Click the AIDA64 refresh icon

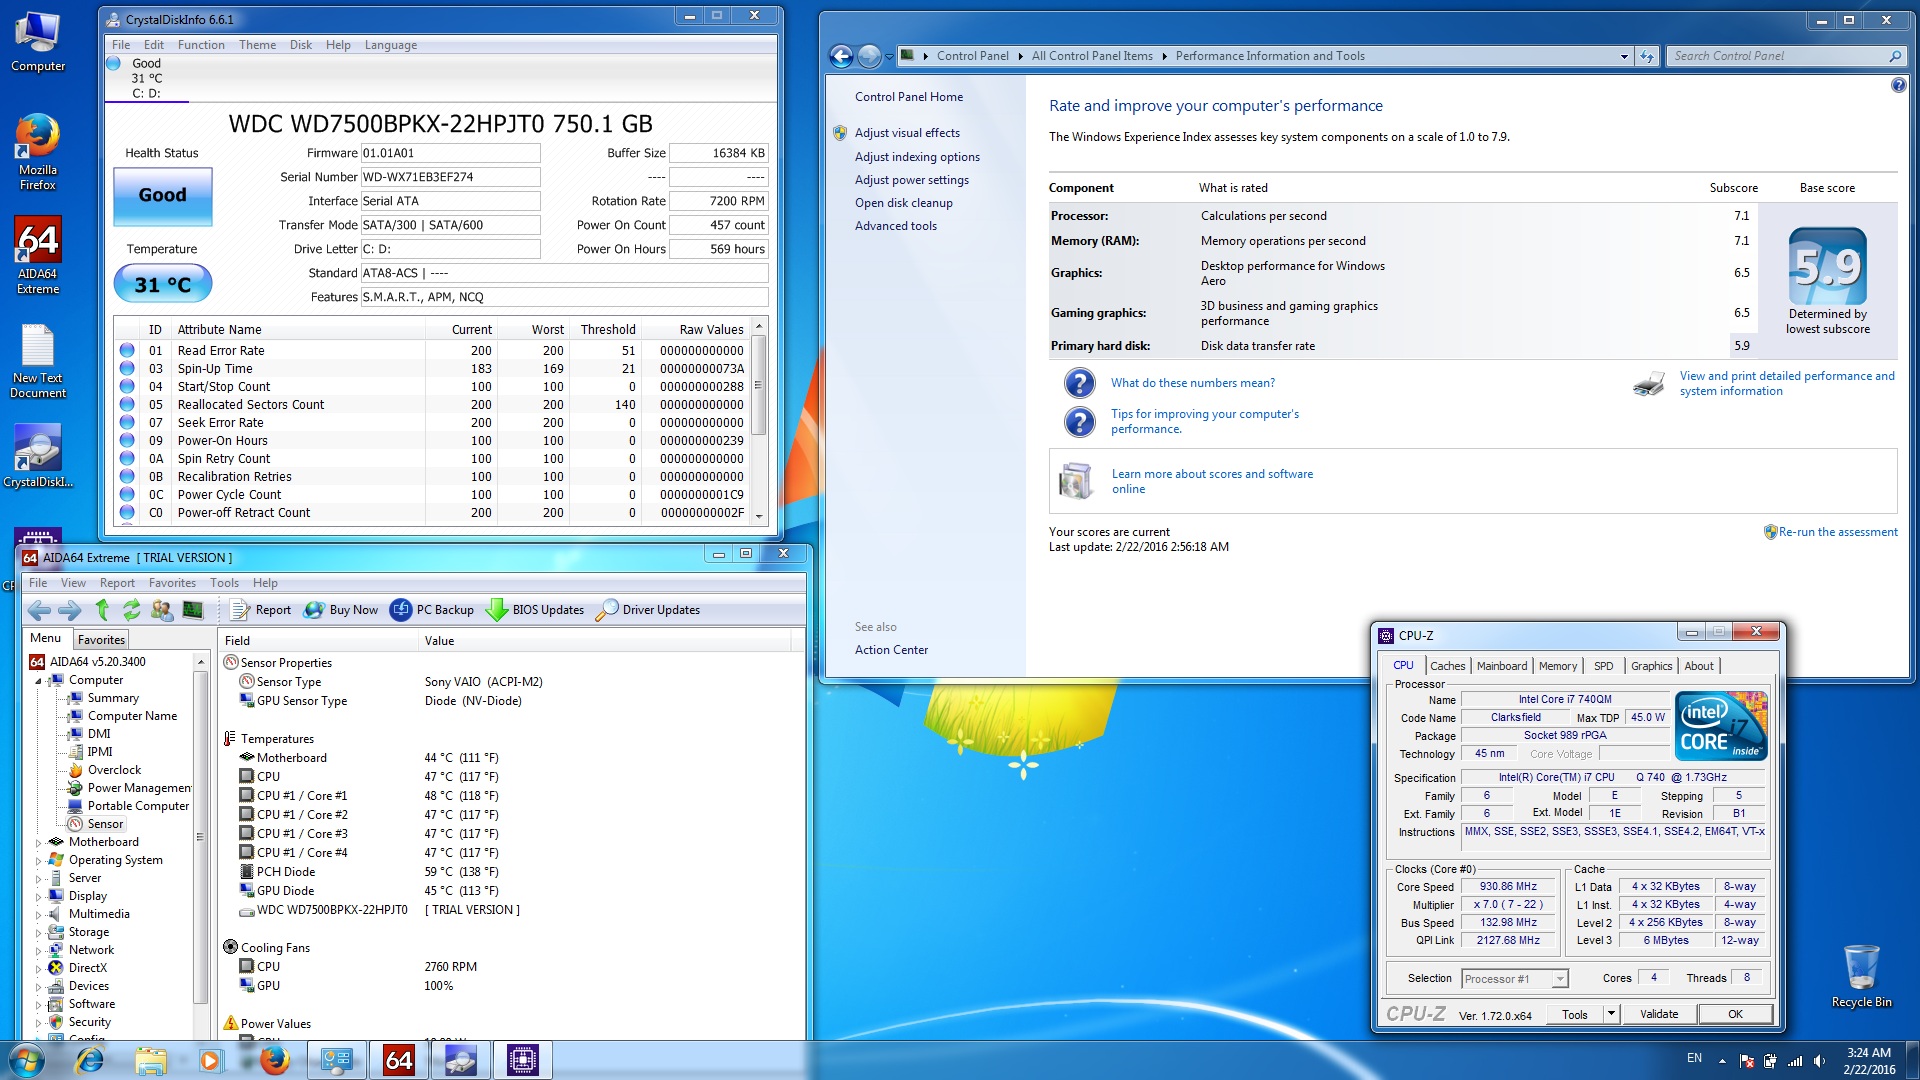pyautogui.click(x=131, y=610)
